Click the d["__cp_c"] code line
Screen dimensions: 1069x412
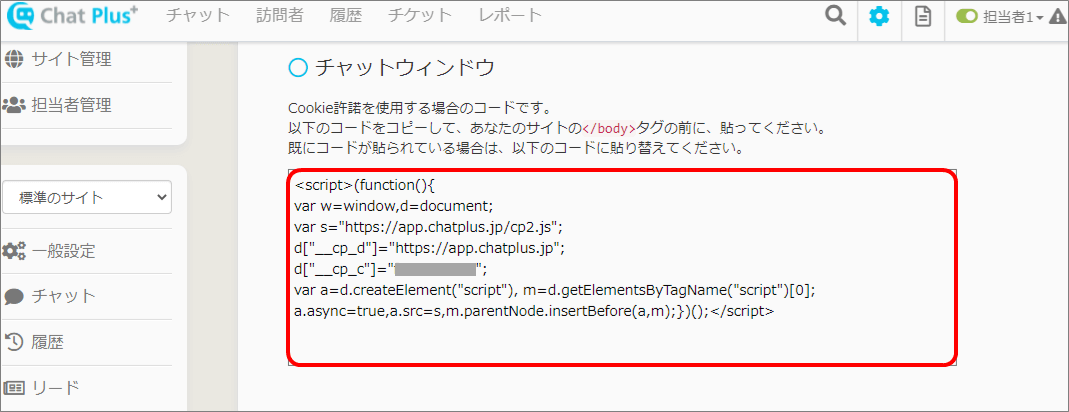[391, 268]
